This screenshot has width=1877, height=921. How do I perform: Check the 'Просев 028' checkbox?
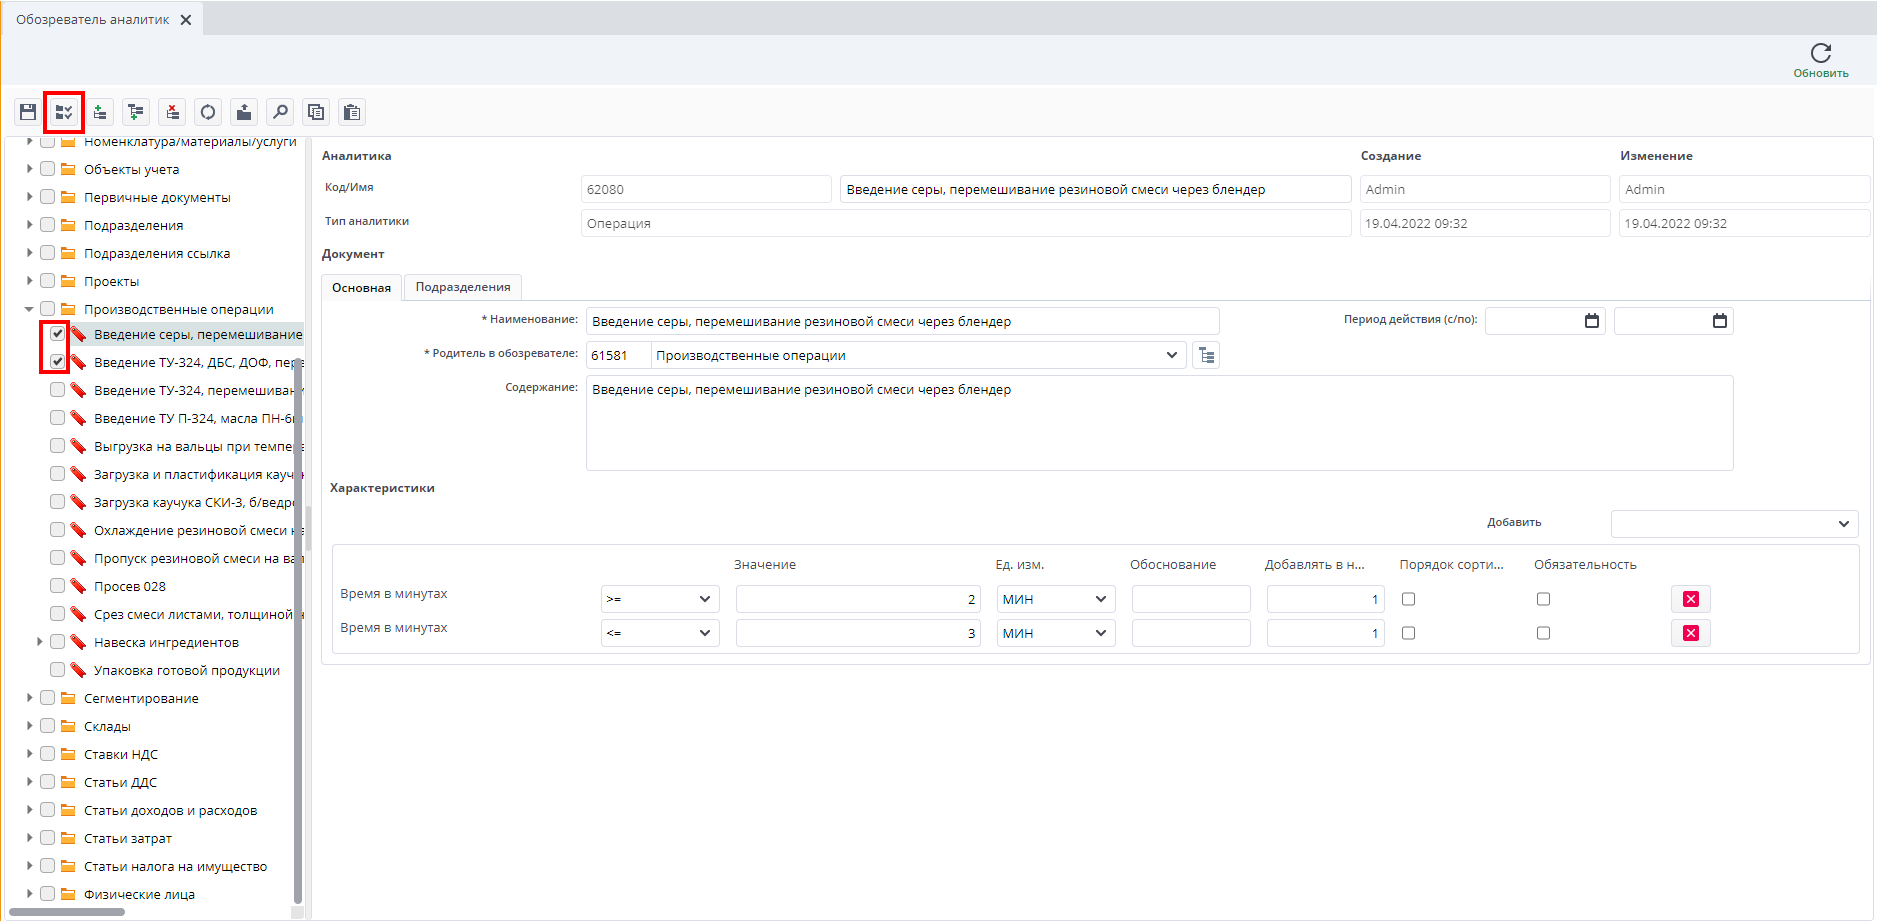click(x=57, y=586)
